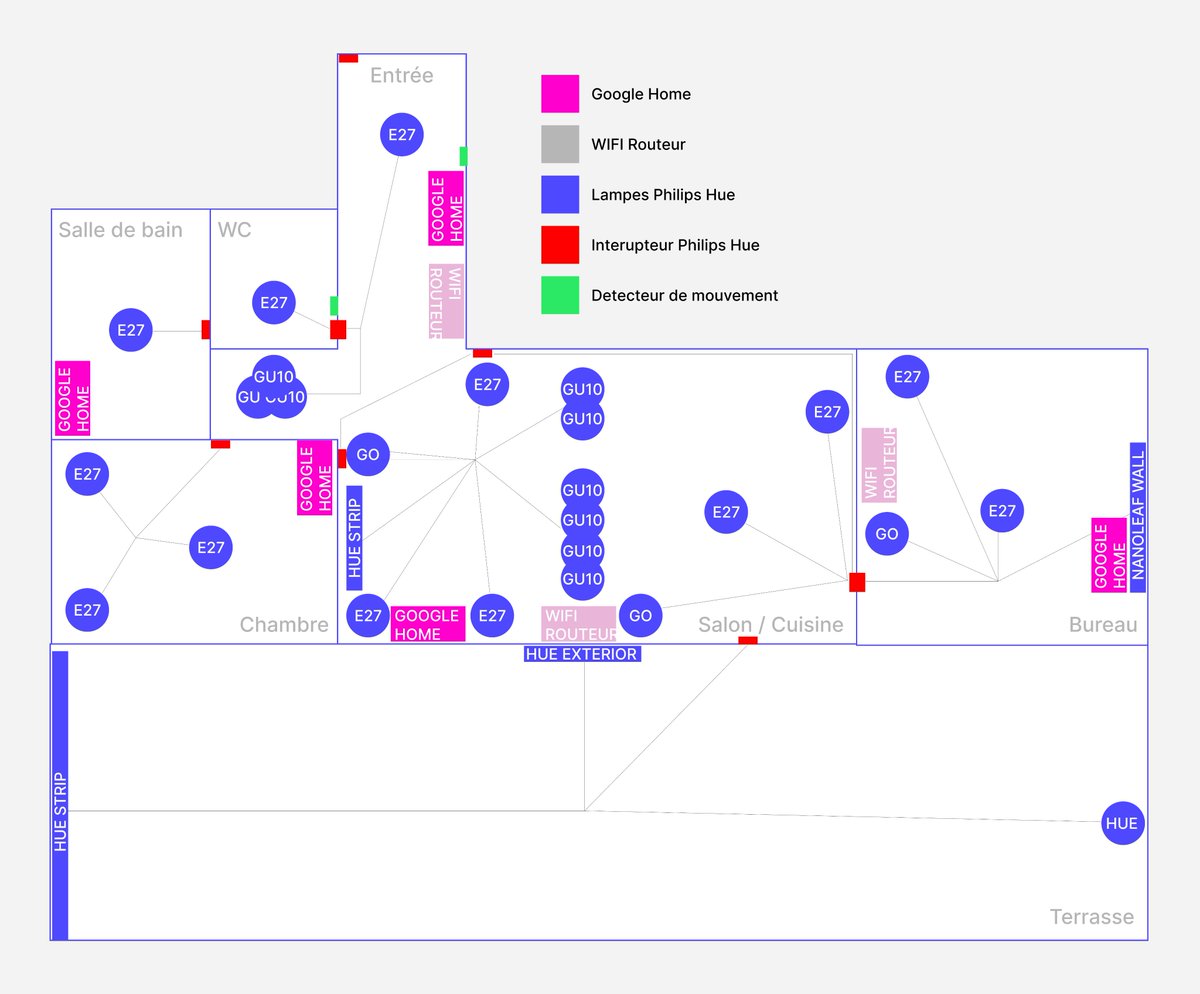1200x994 pixels.
Task: Click the 'Terrasse' room label
Action: 1092,916
